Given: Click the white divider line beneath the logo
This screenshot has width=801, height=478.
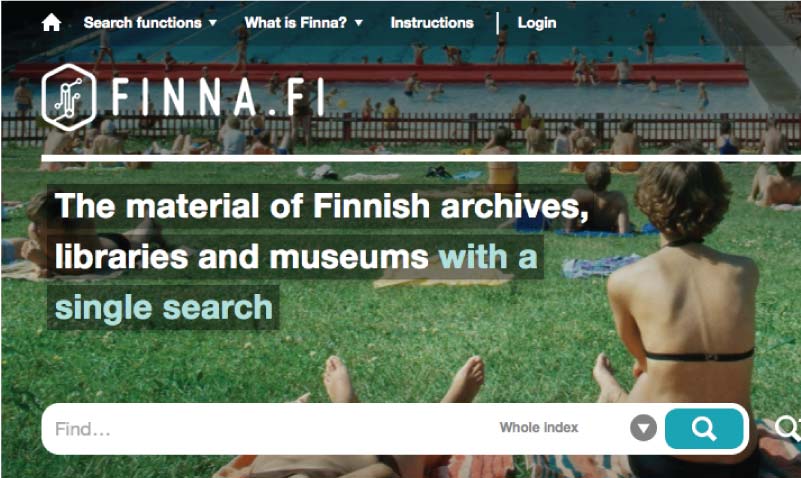Looking at the screenshot, I should click(421, 158).
